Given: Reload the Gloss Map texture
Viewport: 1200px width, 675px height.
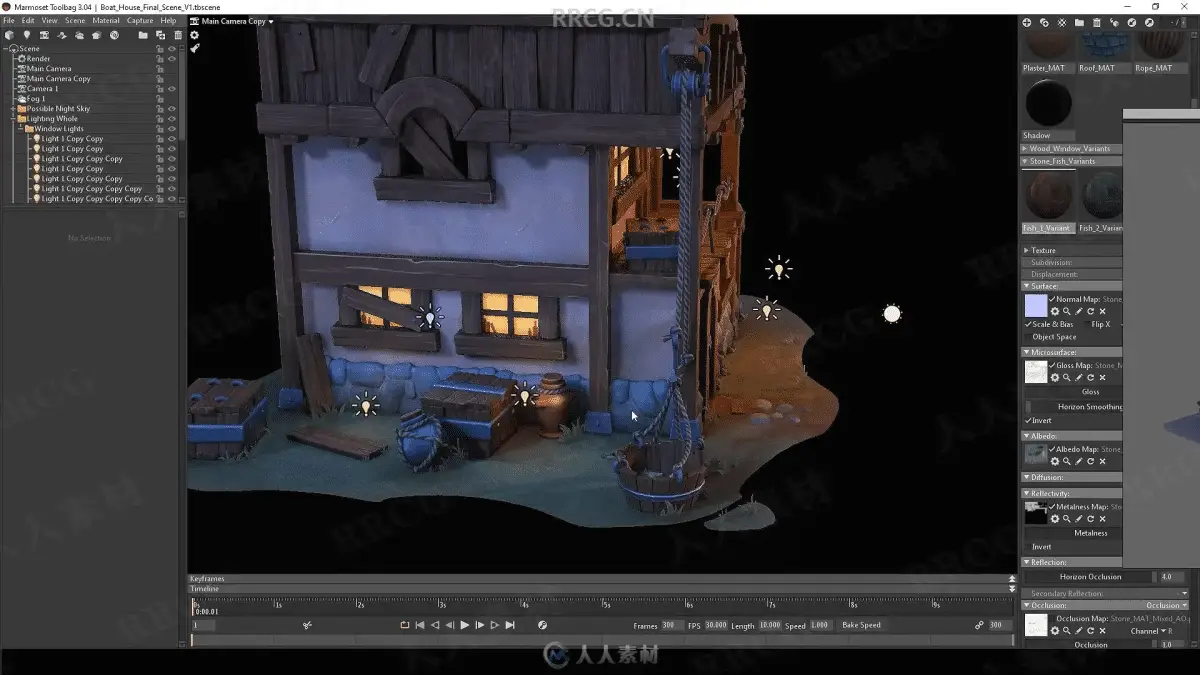Looking at the screenshot, I should point(1091,378).
